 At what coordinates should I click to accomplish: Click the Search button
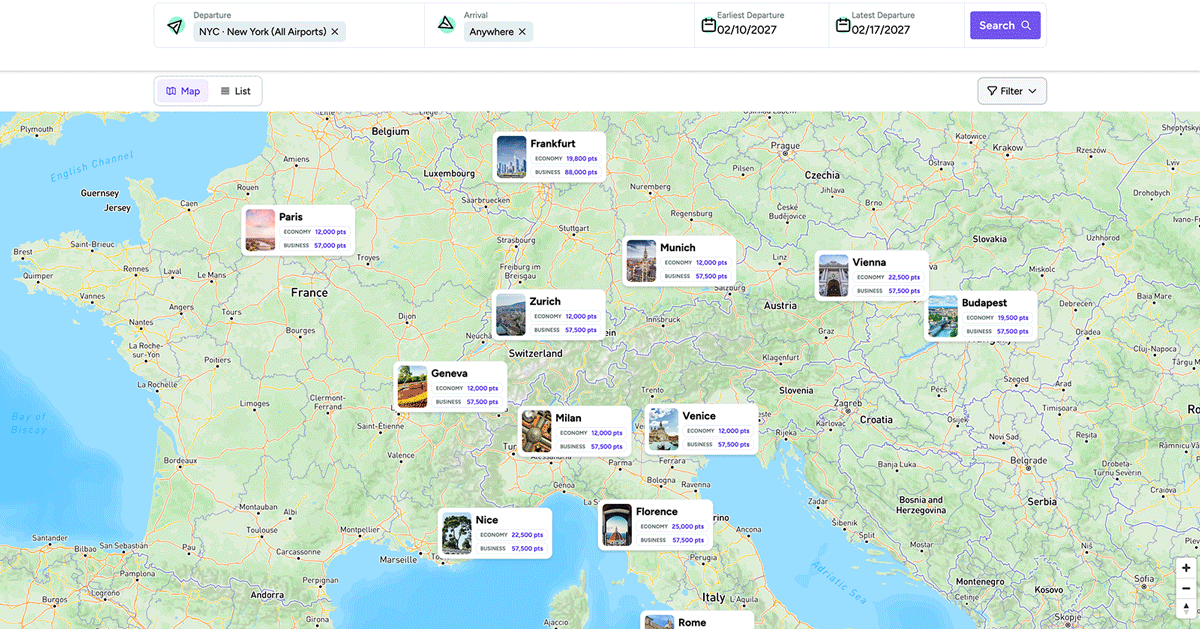(x=1005, y=25)
